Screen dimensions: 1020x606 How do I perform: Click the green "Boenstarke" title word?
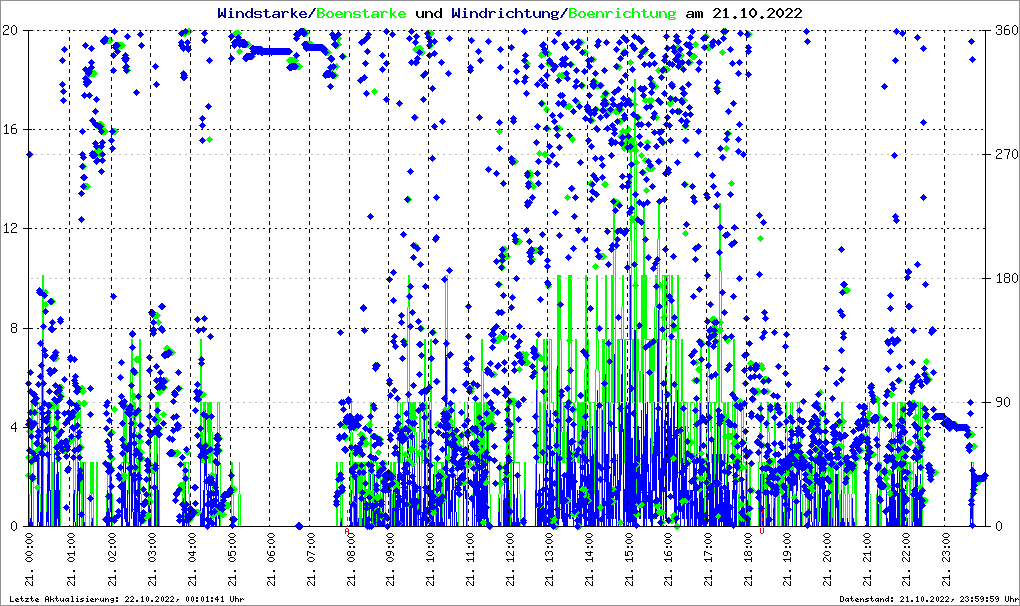361,14
